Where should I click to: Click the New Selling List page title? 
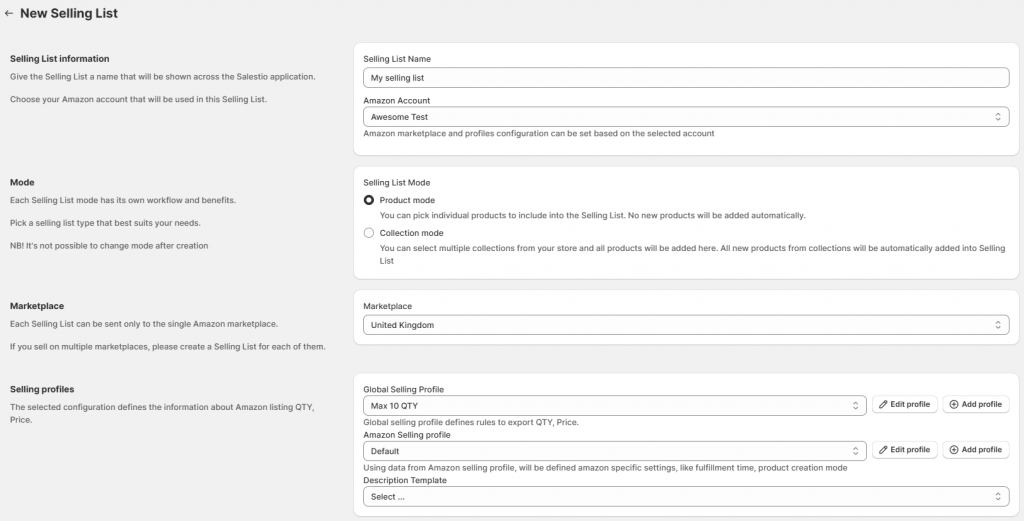(x=69, y=13)
